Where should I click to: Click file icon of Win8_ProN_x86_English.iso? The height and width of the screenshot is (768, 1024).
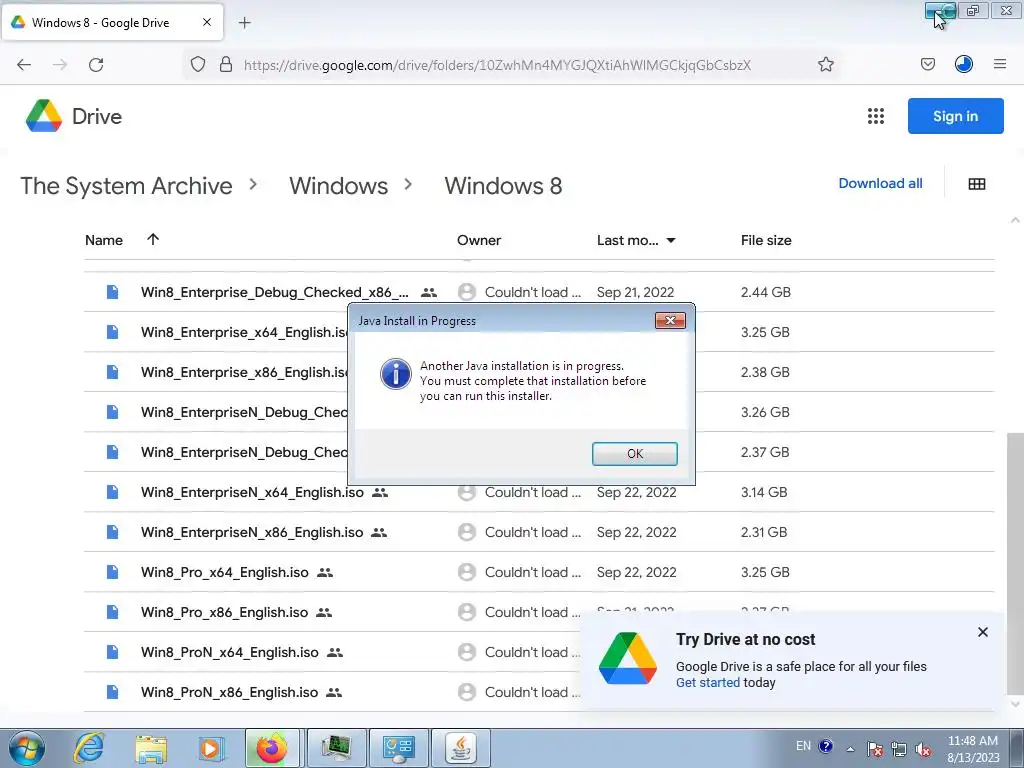(112, 692)
